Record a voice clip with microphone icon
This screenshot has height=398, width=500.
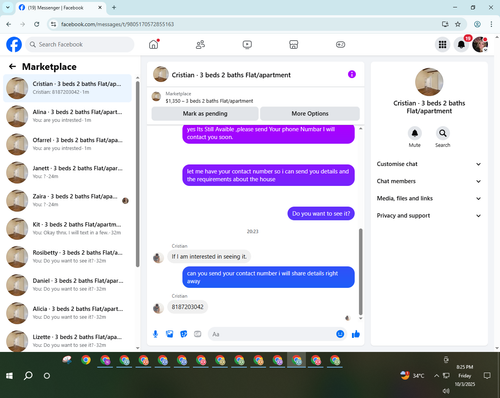click(x=155, y=334)
